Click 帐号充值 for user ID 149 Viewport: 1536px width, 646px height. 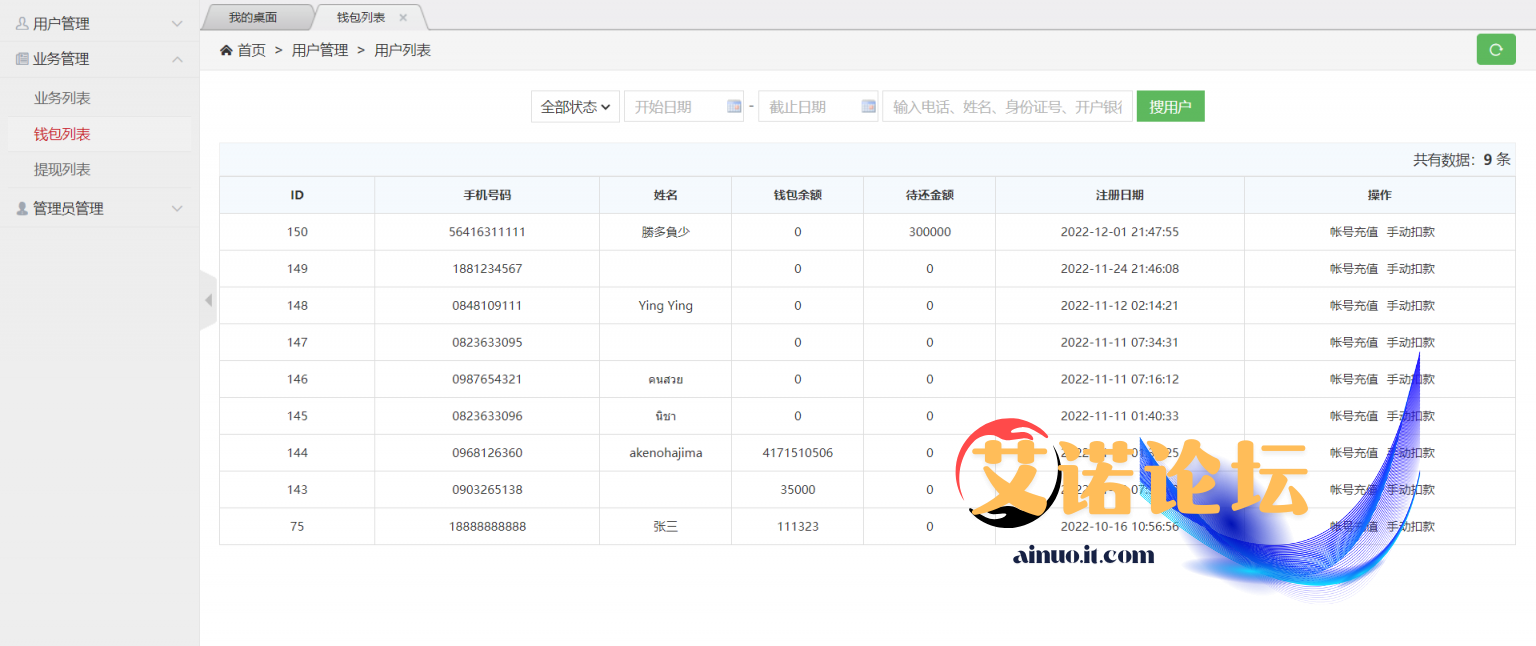[1354, 269]
